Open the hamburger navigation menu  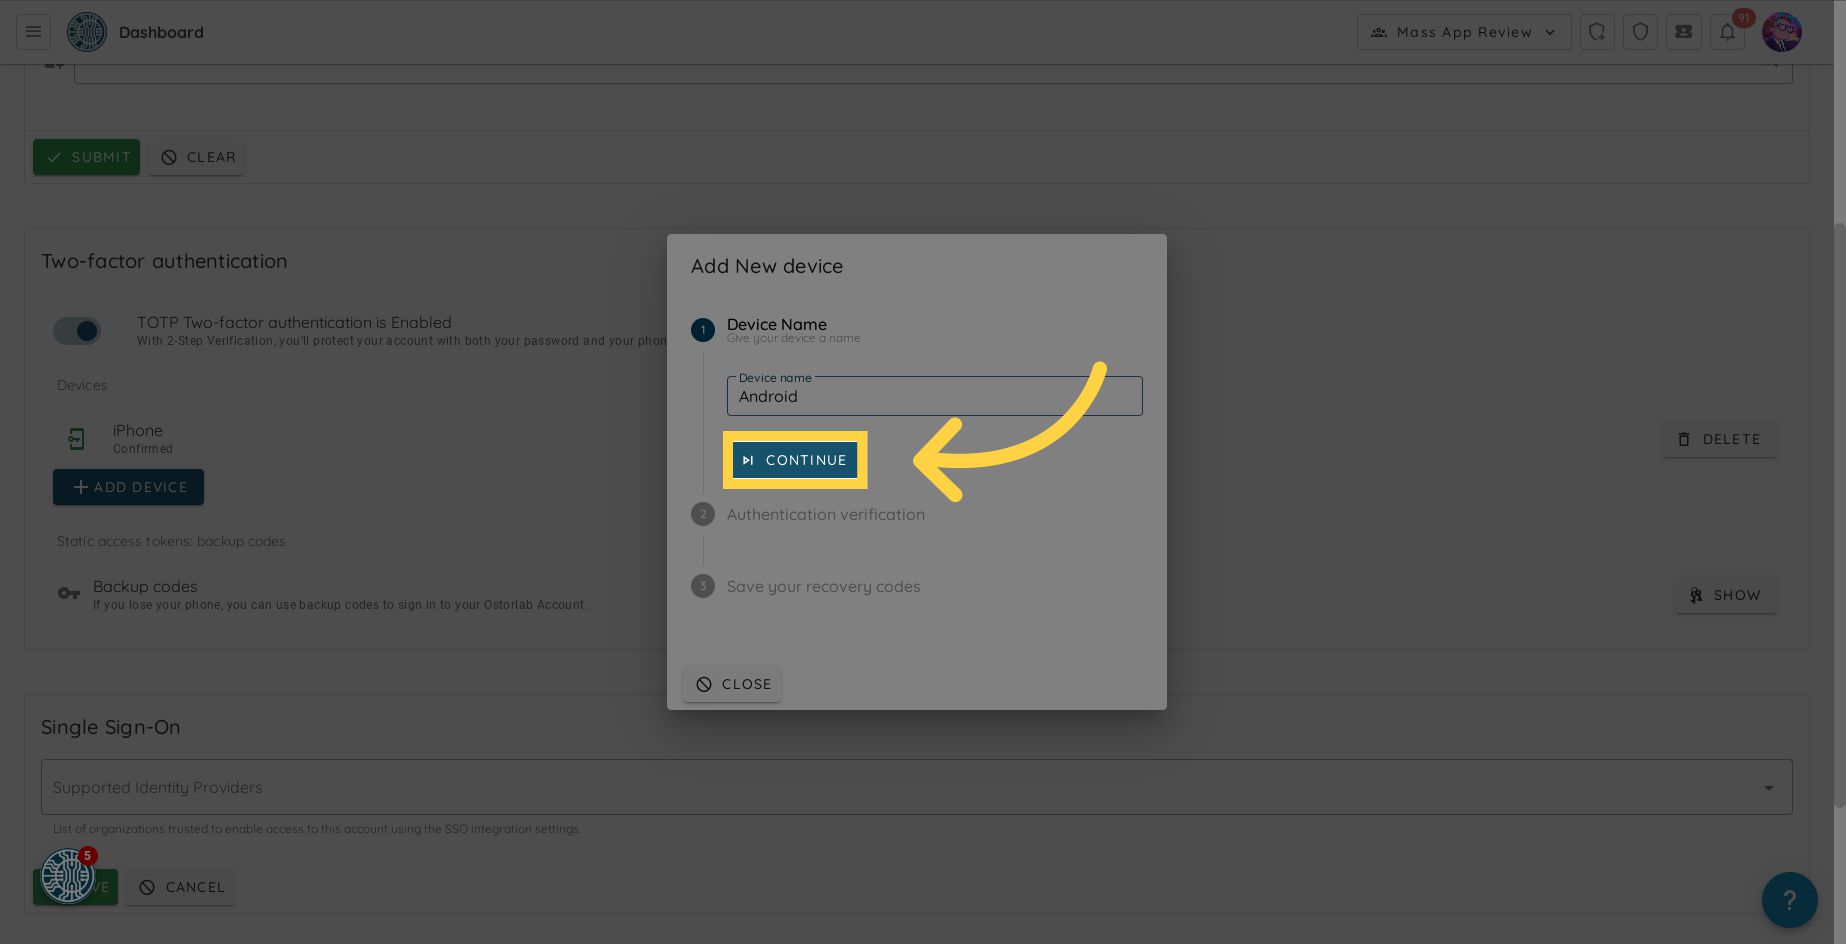point(33,32)
